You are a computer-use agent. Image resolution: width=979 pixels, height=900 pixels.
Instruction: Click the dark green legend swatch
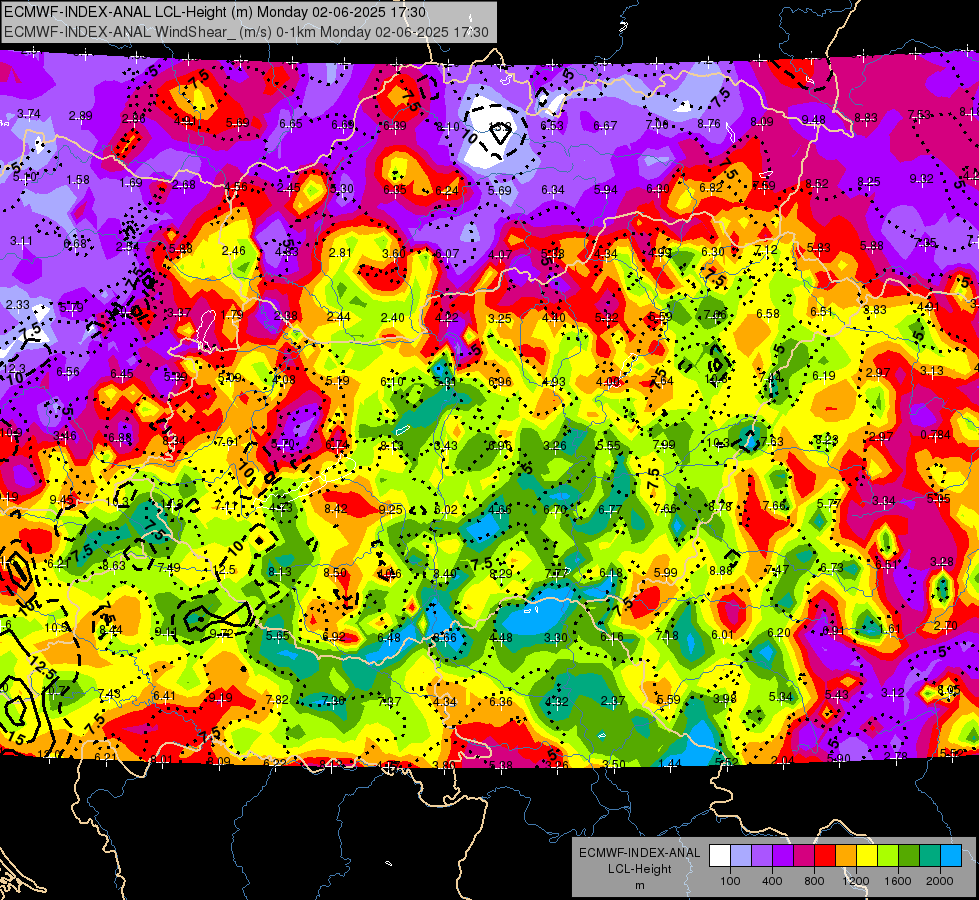(x=910, y=856)
